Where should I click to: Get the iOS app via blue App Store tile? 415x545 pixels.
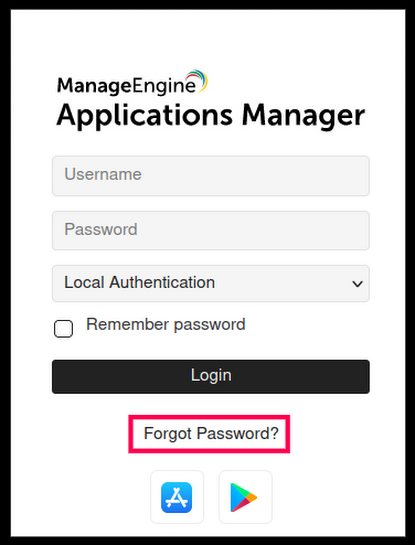177,497
